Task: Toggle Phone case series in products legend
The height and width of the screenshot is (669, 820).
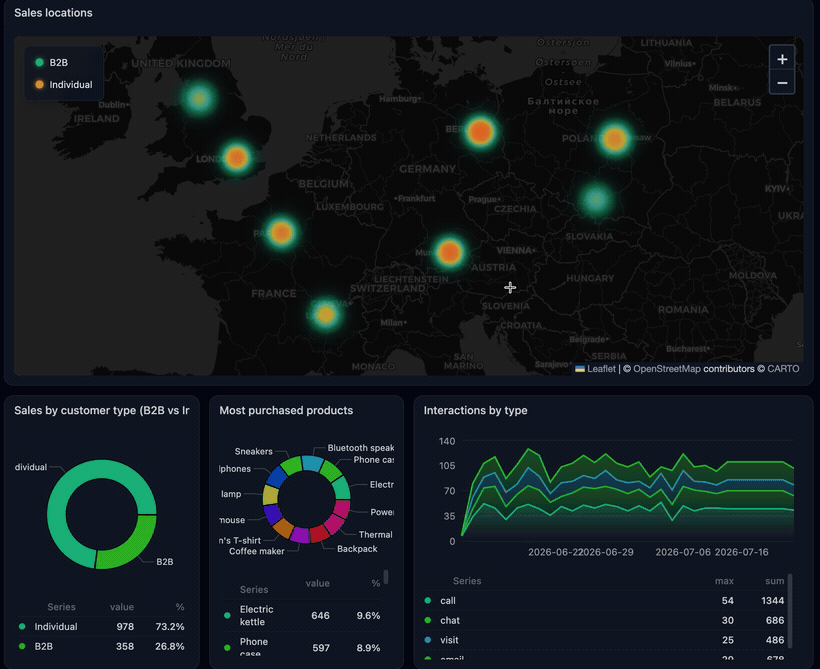Action: pyautogui.click(x=254, y=648)
